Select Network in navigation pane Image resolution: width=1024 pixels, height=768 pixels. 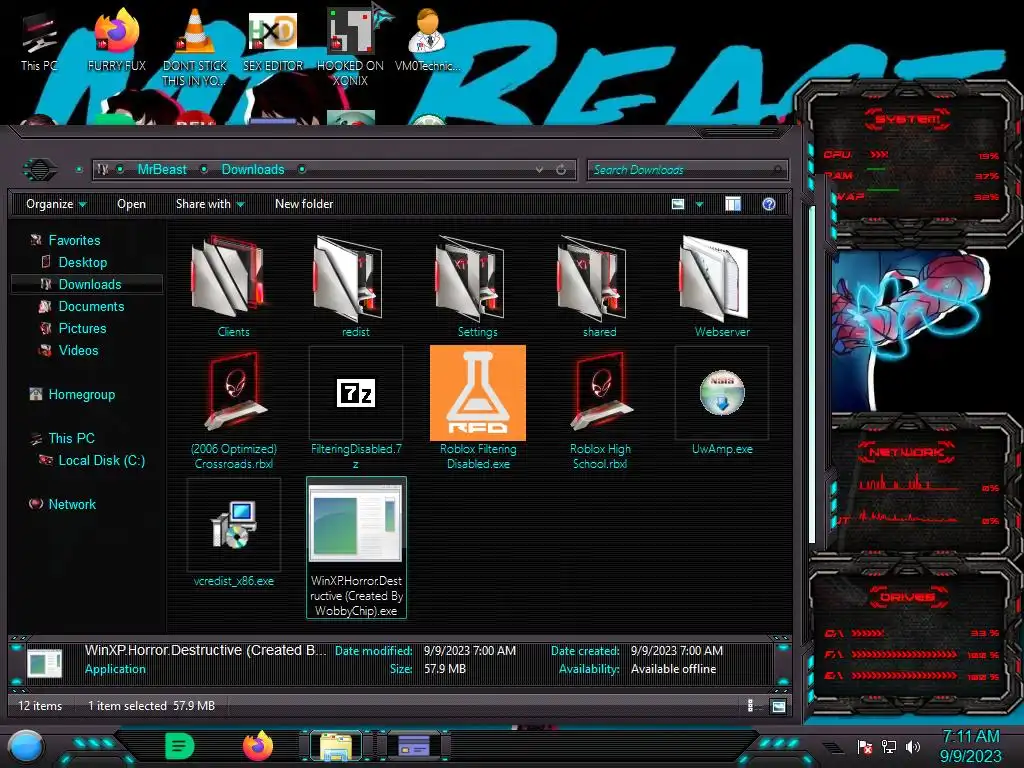coord(72,504)
